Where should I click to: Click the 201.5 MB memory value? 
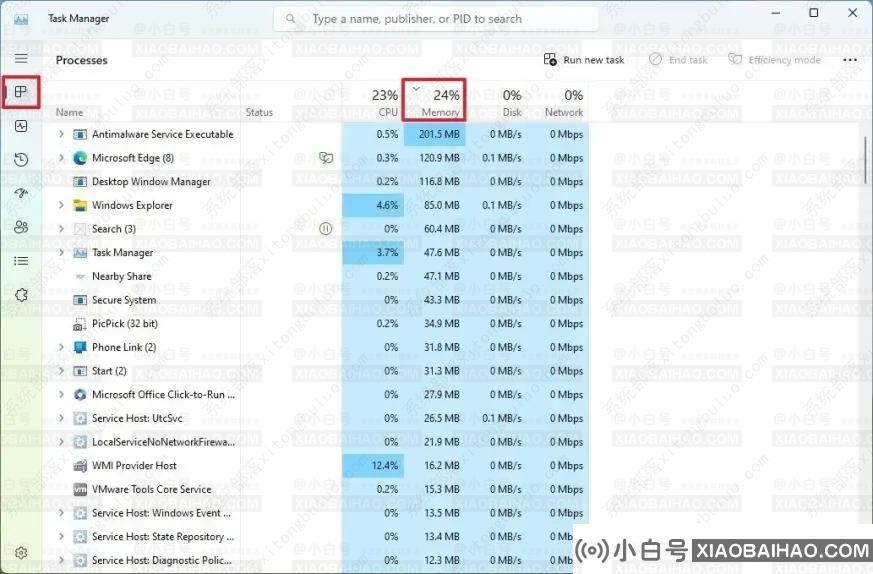[x=439, y=135]
